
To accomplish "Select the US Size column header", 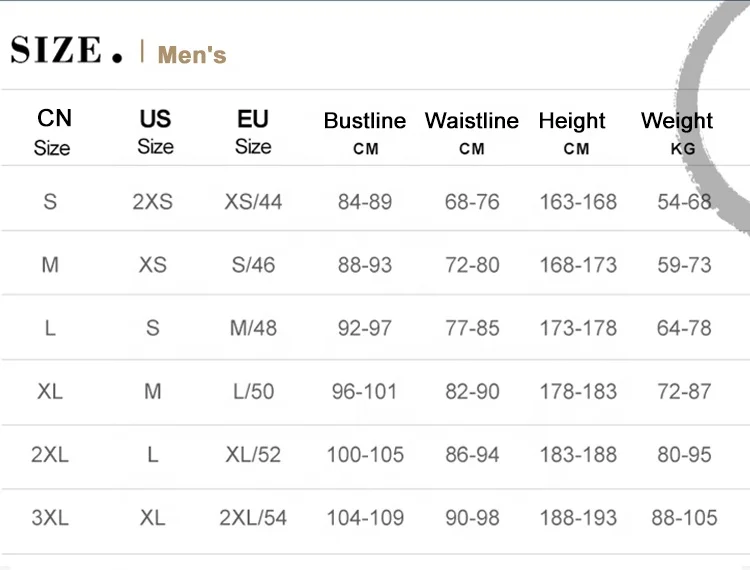I will [155, 132].
